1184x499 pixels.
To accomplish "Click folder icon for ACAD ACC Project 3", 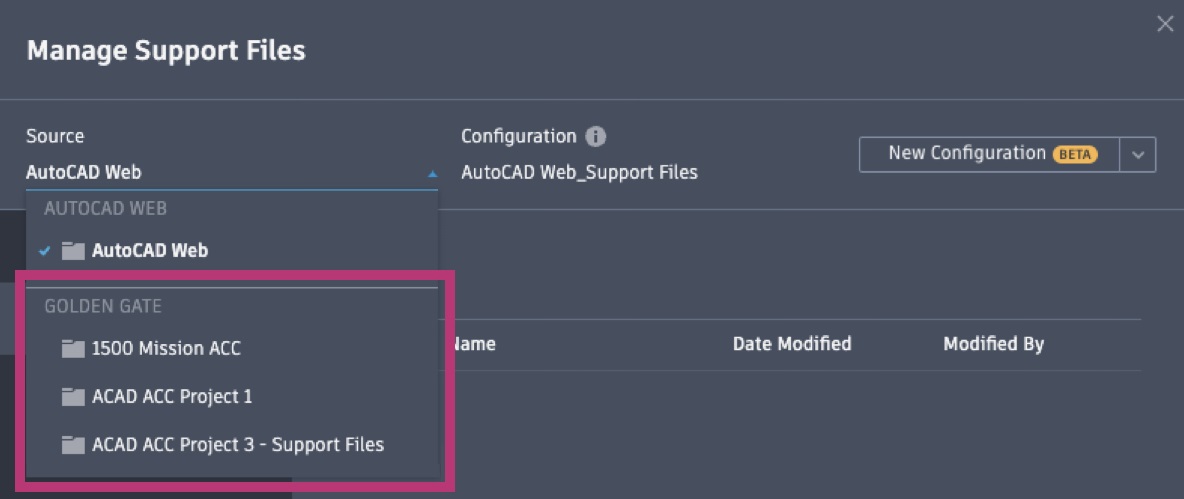I will click(73, 445).
